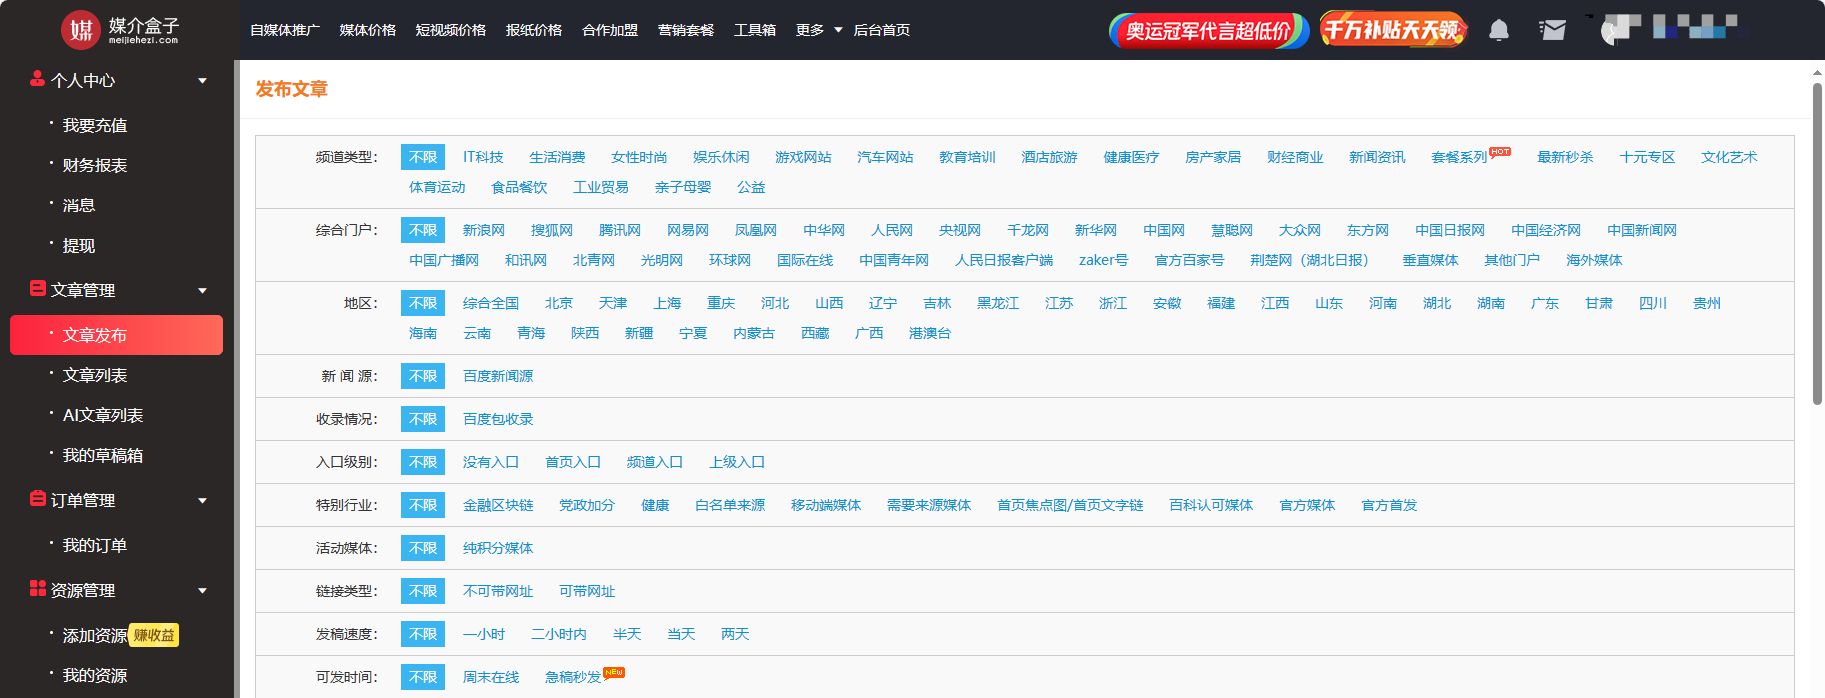Open 合作加盟 in top nav
Screen dimensions: 1825x698
click(609, 30)
